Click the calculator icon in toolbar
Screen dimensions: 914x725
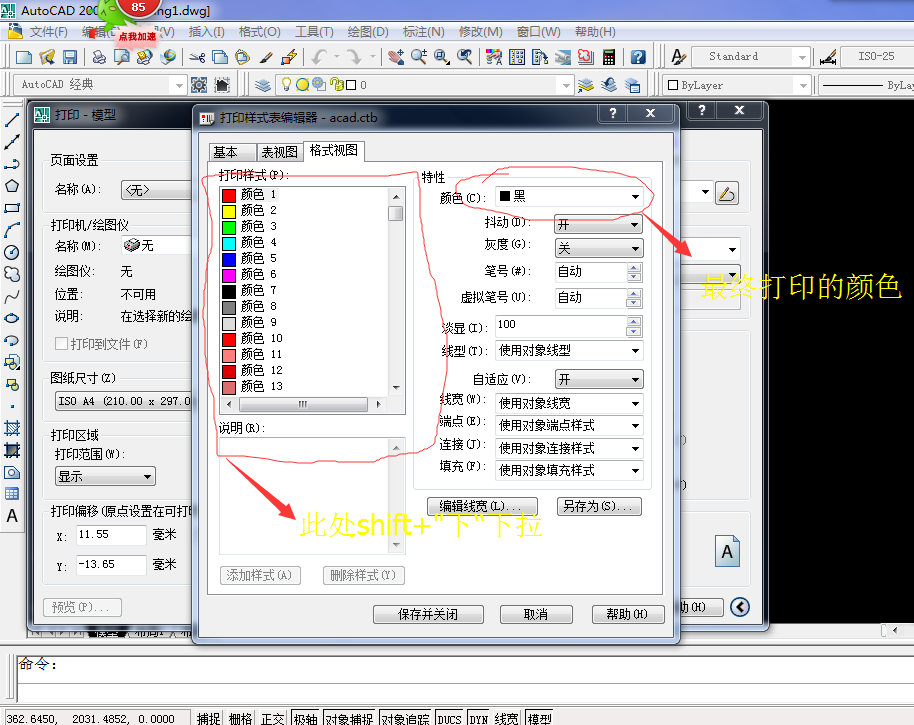point(609,57)
